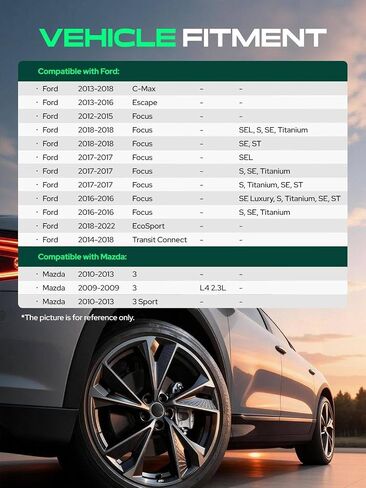Screen dimensions: 366x488
Task: Click the '2012-2015' year range
Action: point(96,116)
